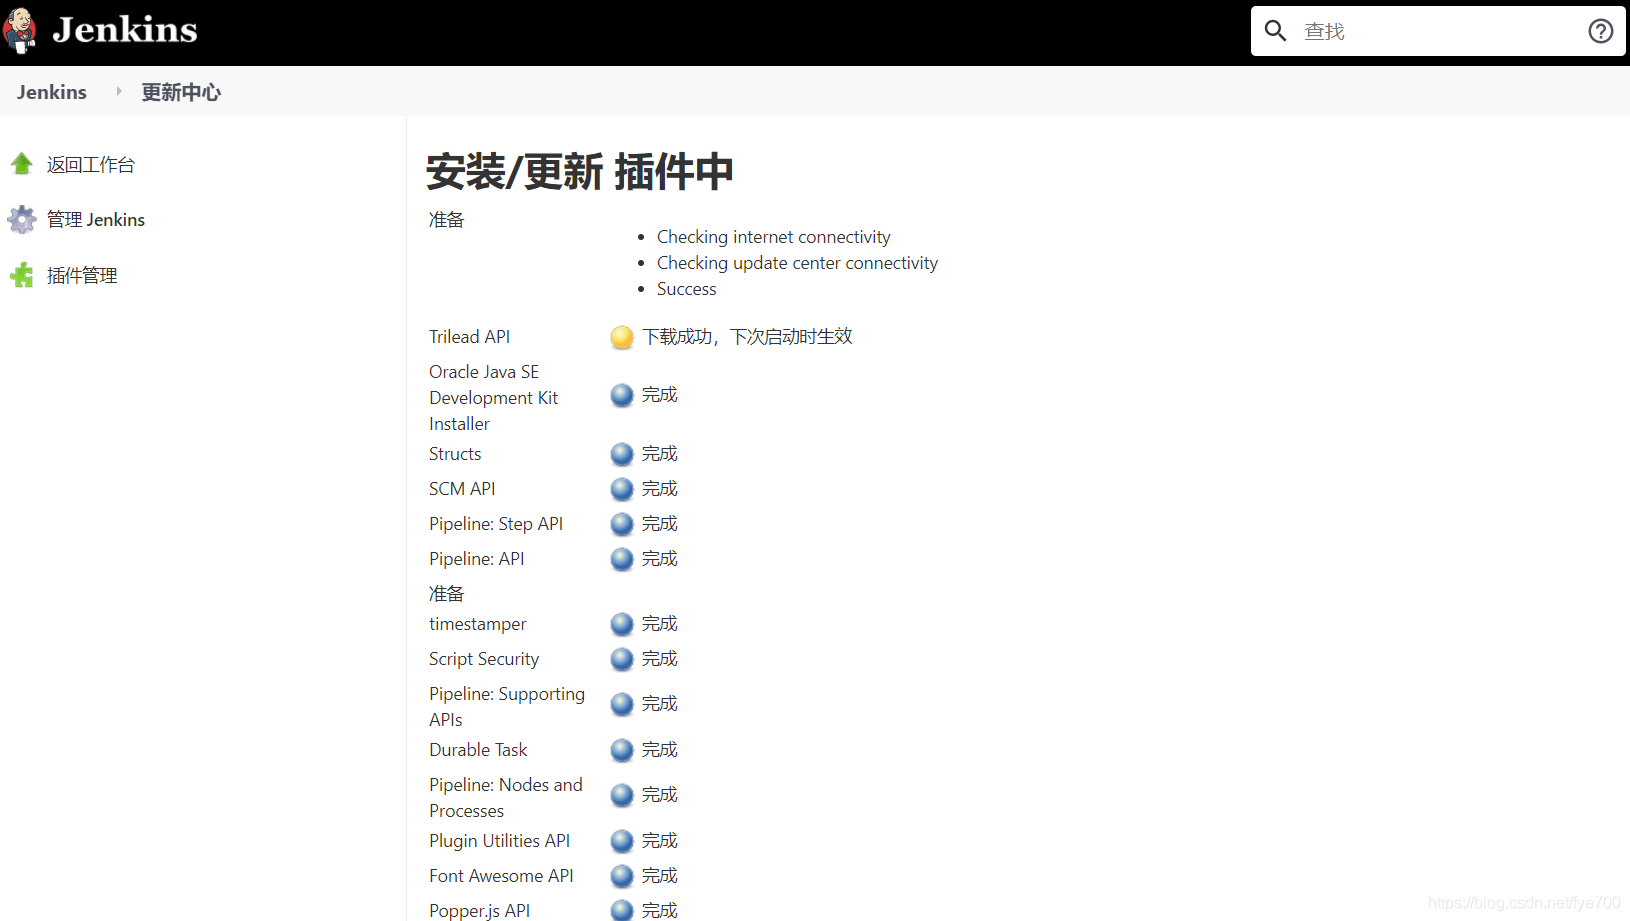Click the search magnifier icon
Viewport: 1630px width, 921px height.
tap(1276, 31)
